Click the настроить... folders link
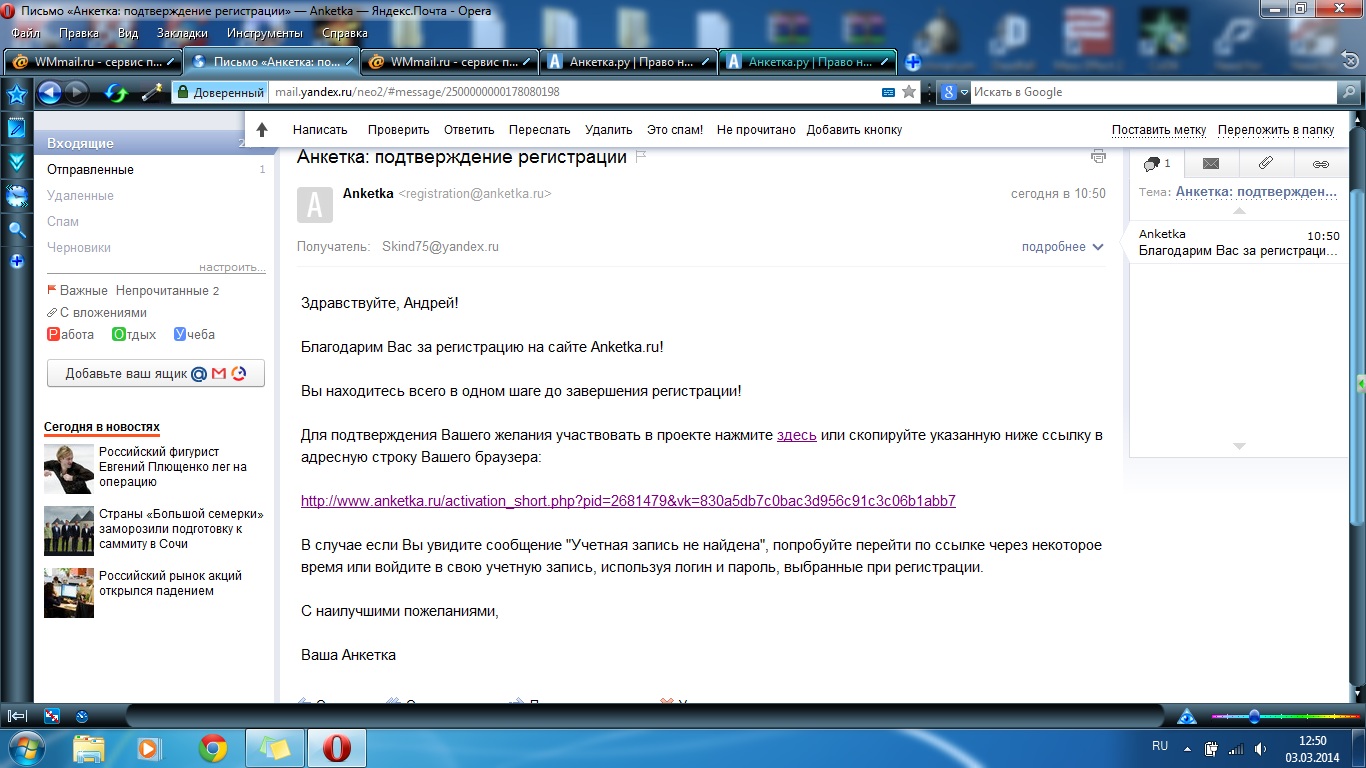 pyautogui.click(x=232, y=268)
